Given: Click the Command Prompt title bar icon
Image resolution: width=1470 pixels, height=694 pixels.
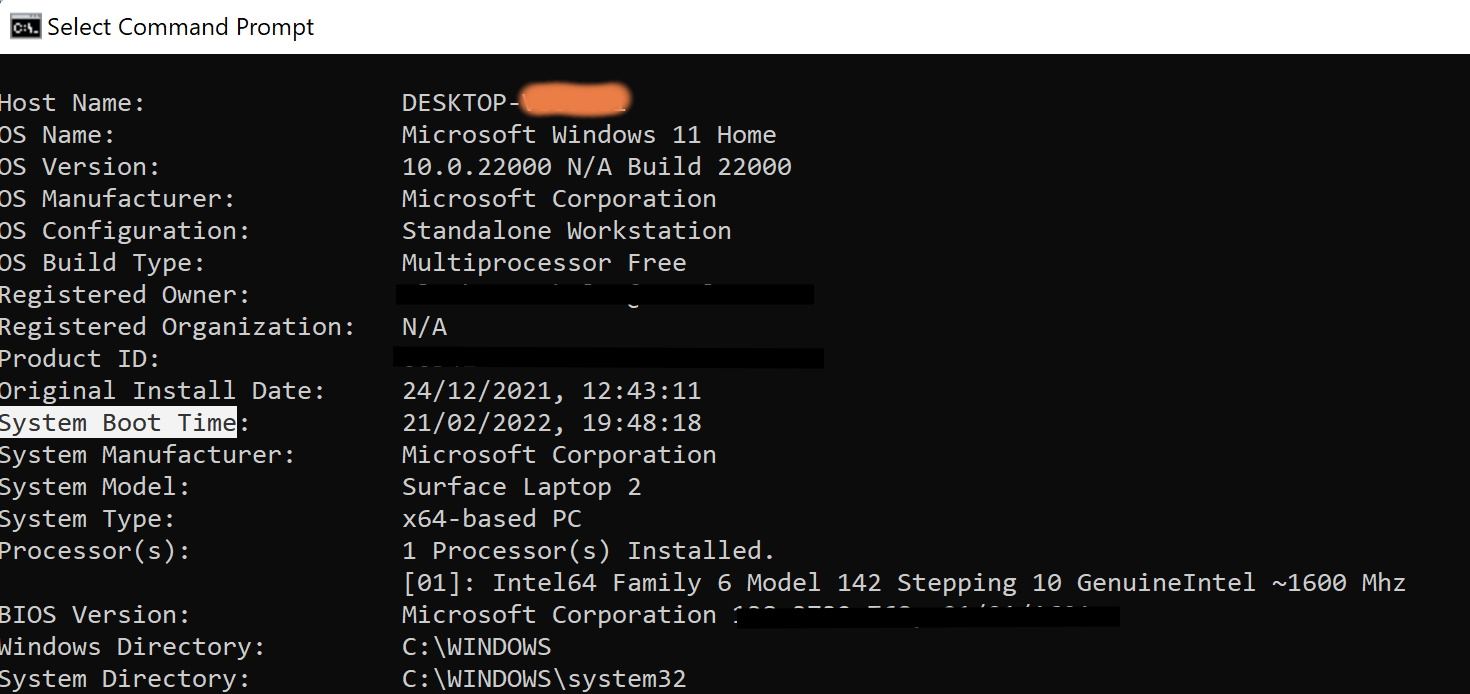Looking at the screenshot, I should (25, 27).
